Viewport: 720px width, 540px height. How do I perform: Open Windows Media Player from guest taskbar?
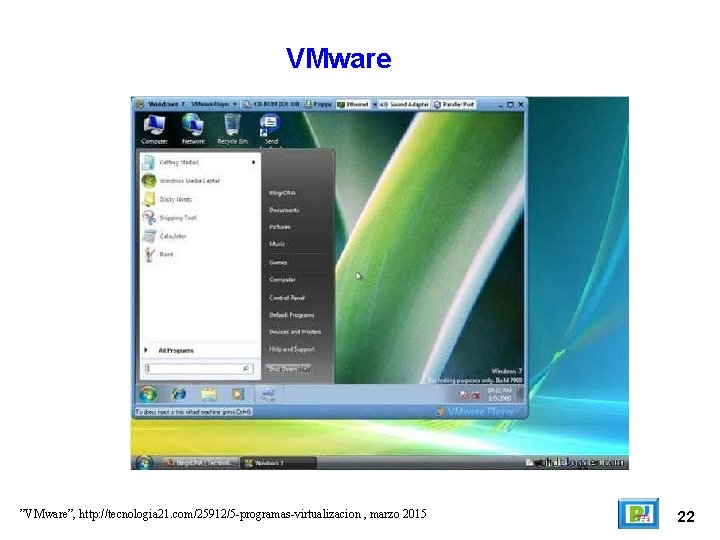(238, 394)
